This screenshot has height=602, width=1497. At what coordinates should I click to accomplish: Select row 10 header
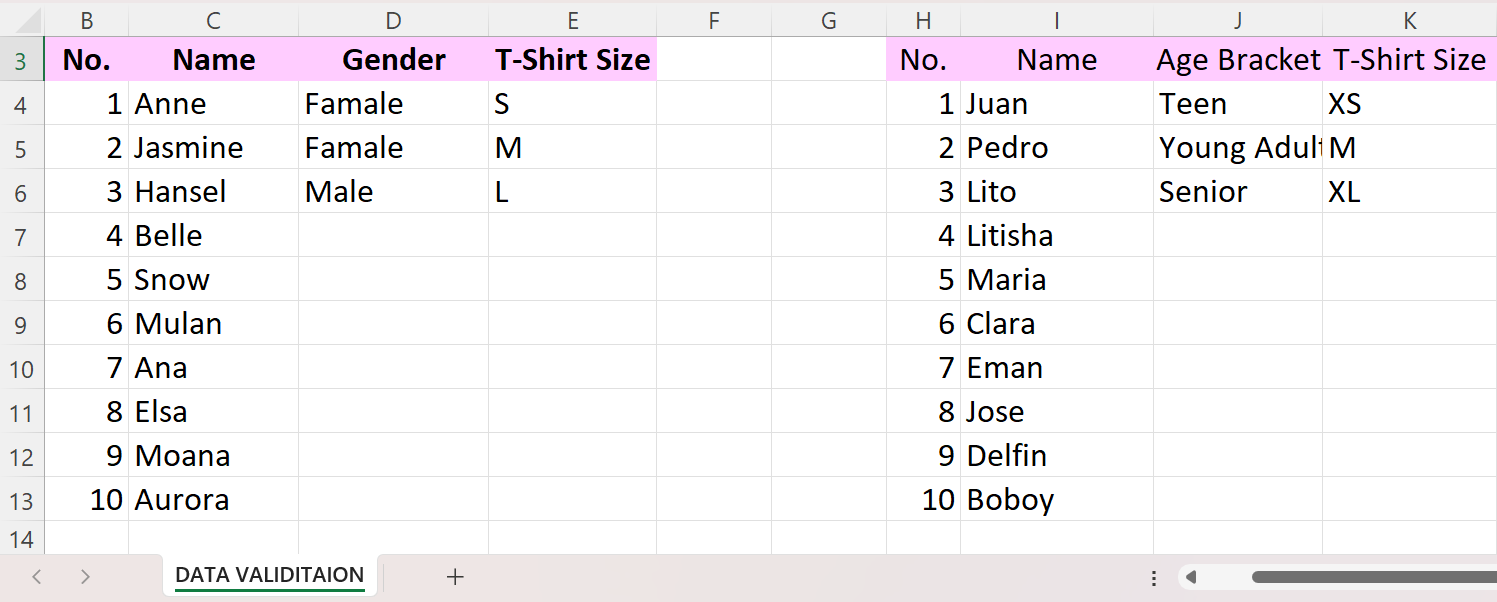[x=21, y=369]
